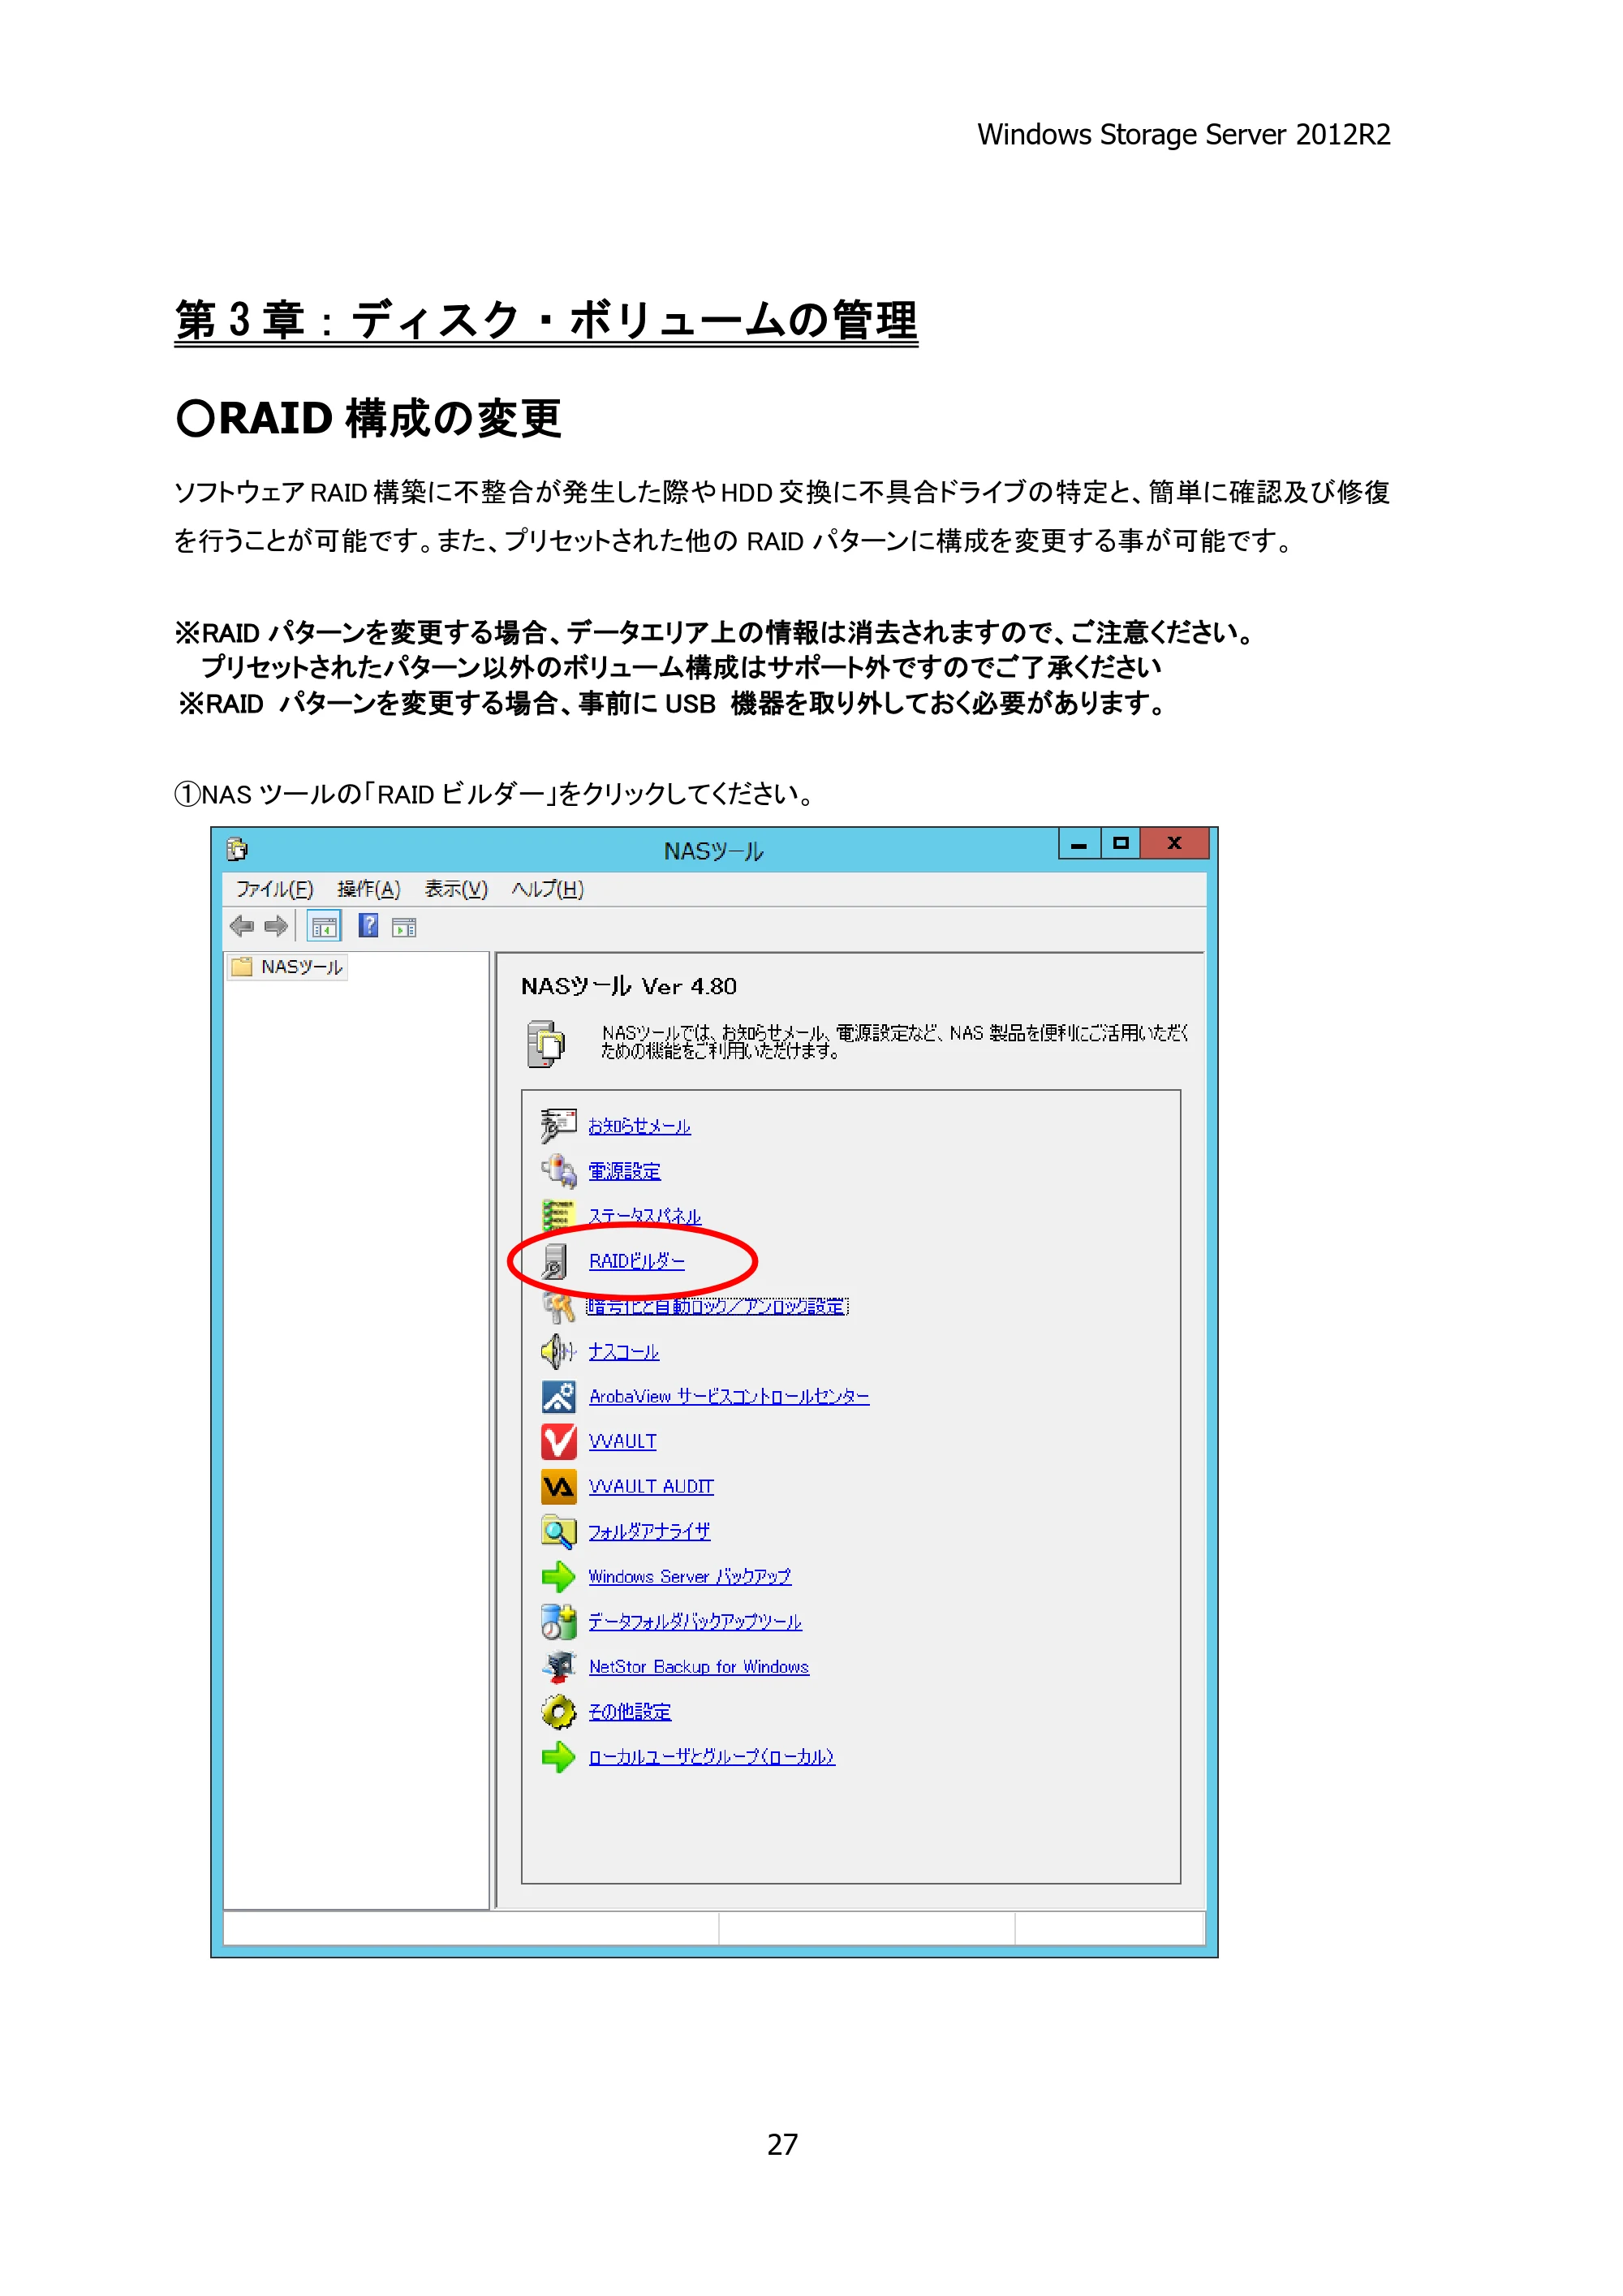Open the ナスコール link
Screen dimensions: 1623x2296
click(x=623, y=1351)
